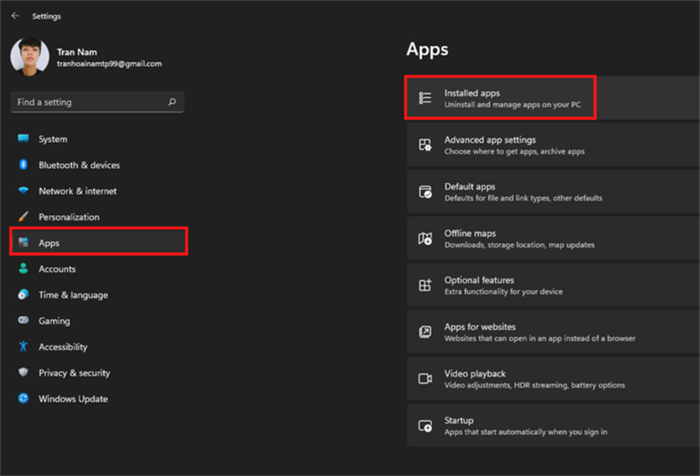Click the Personalization paintbrush icon

tap(23, 217)
